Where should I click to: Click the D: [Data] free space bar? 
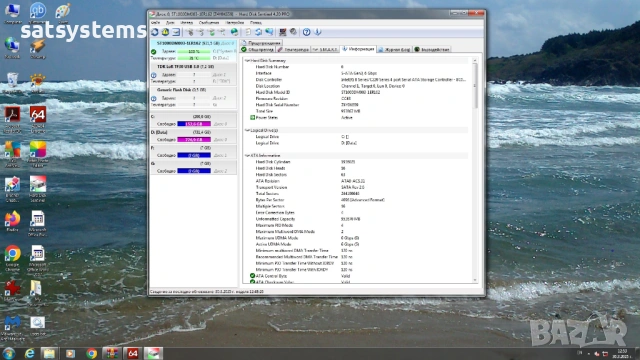coord(194,140)
